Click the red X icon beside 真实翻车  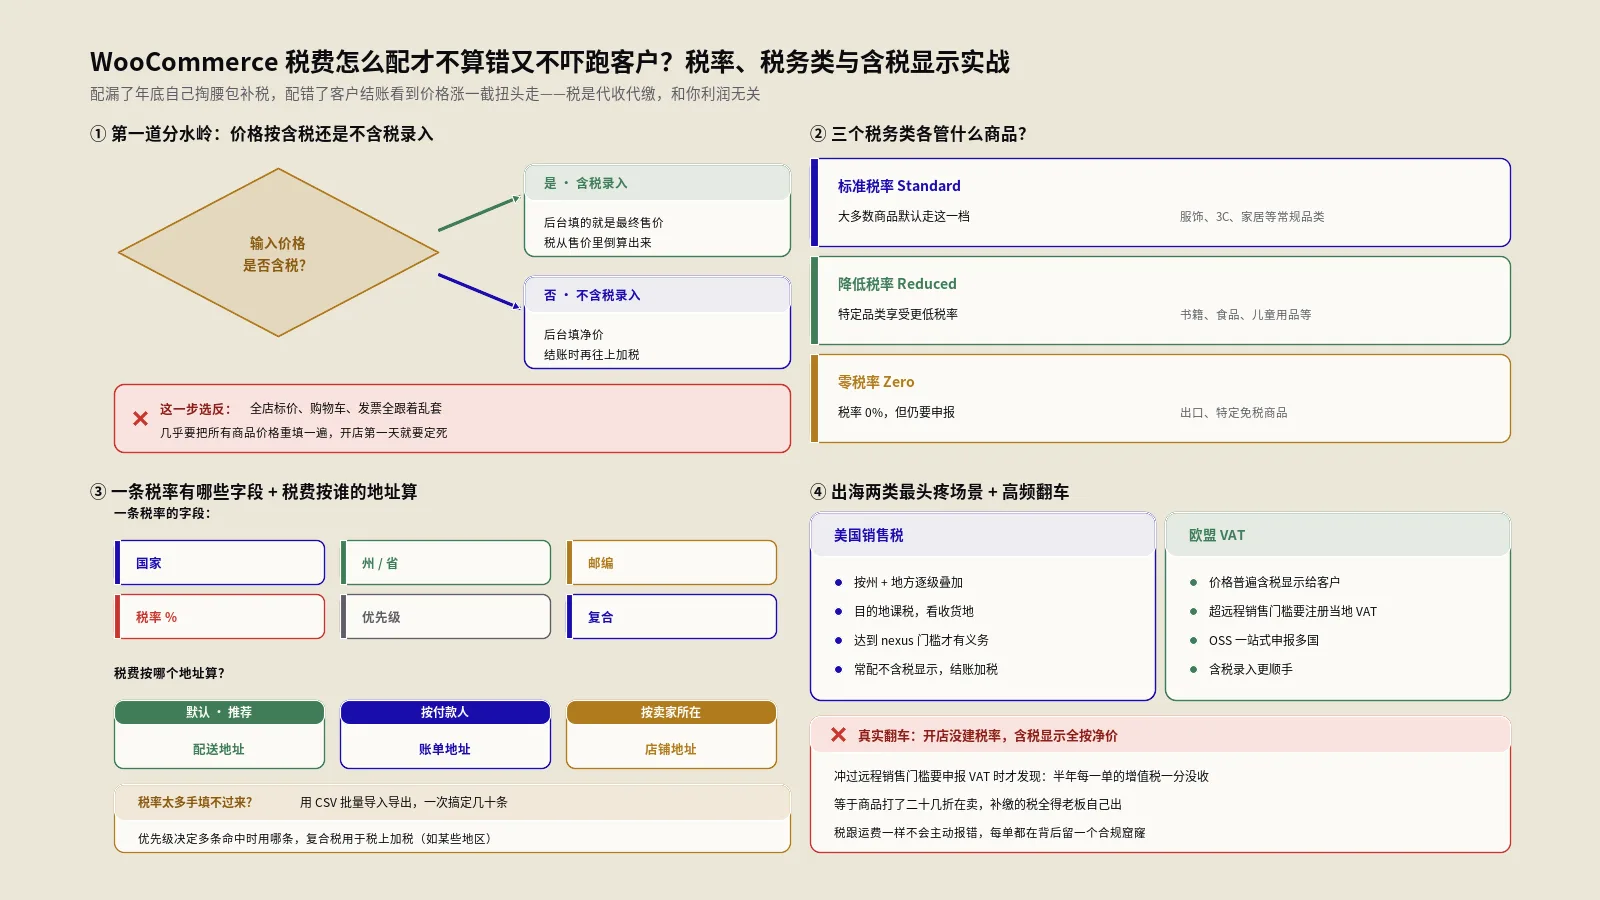pos(838,735)
